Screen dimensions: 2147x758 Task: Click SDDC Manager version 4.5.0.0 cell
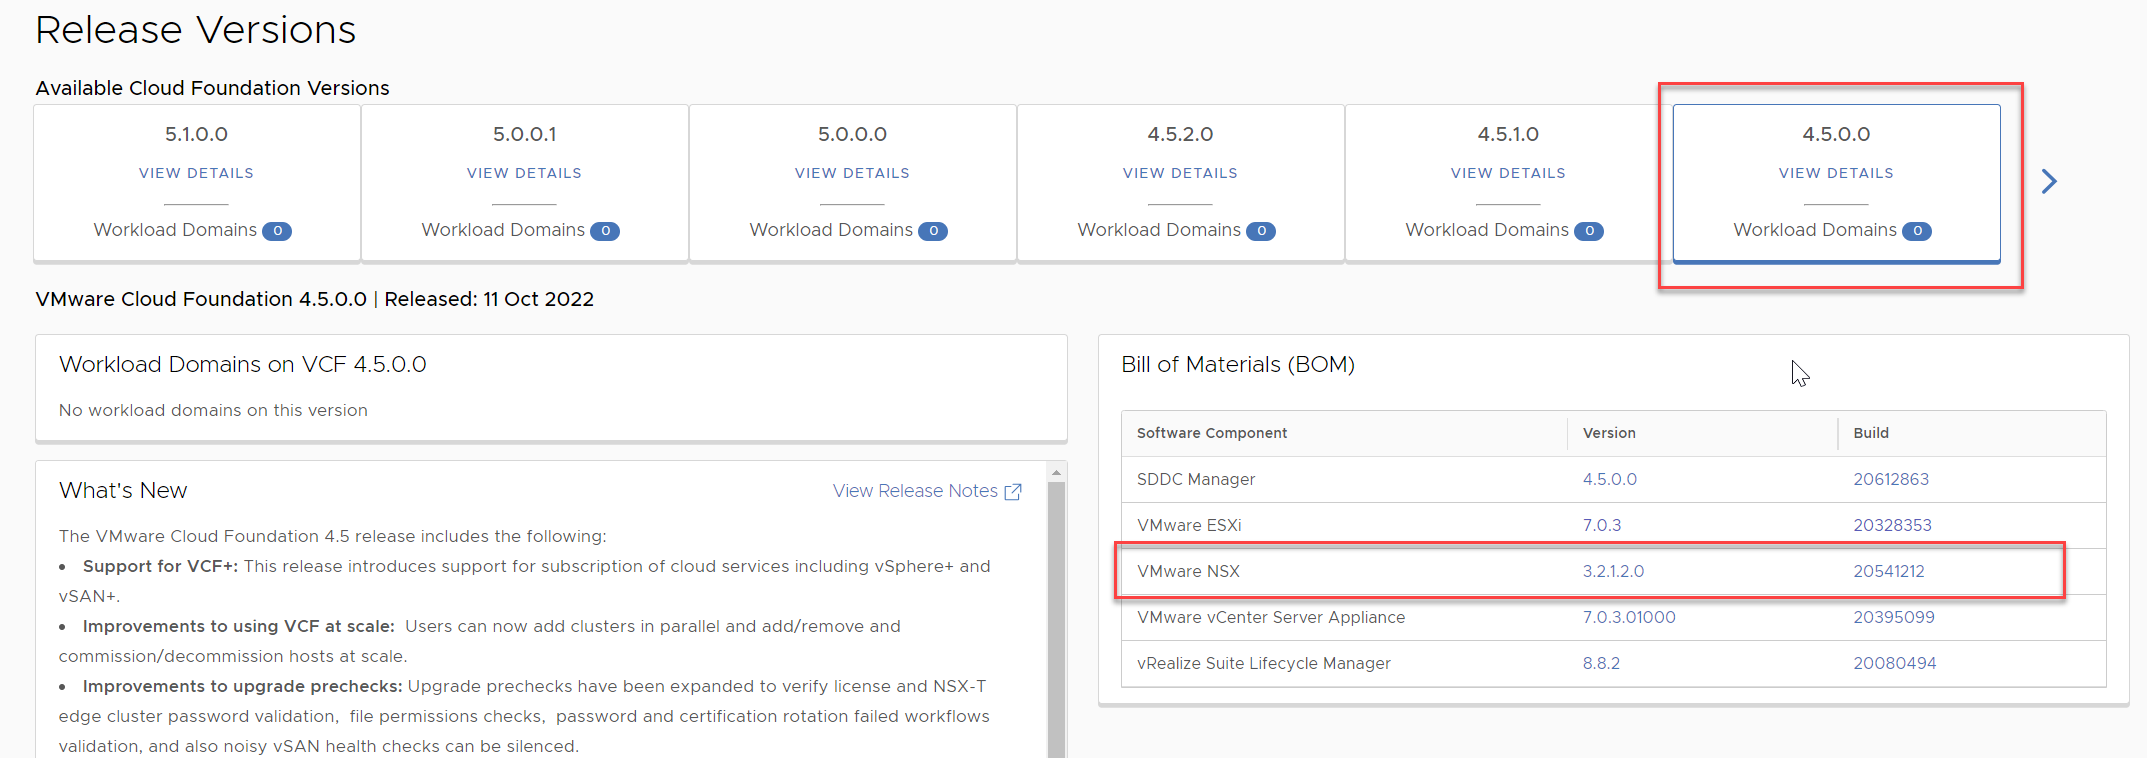(1610, 479)
